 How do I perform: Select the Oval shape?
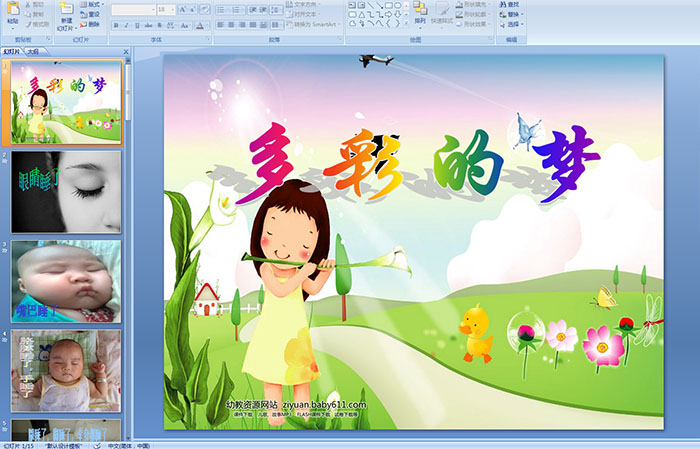[x=397, y=6]
